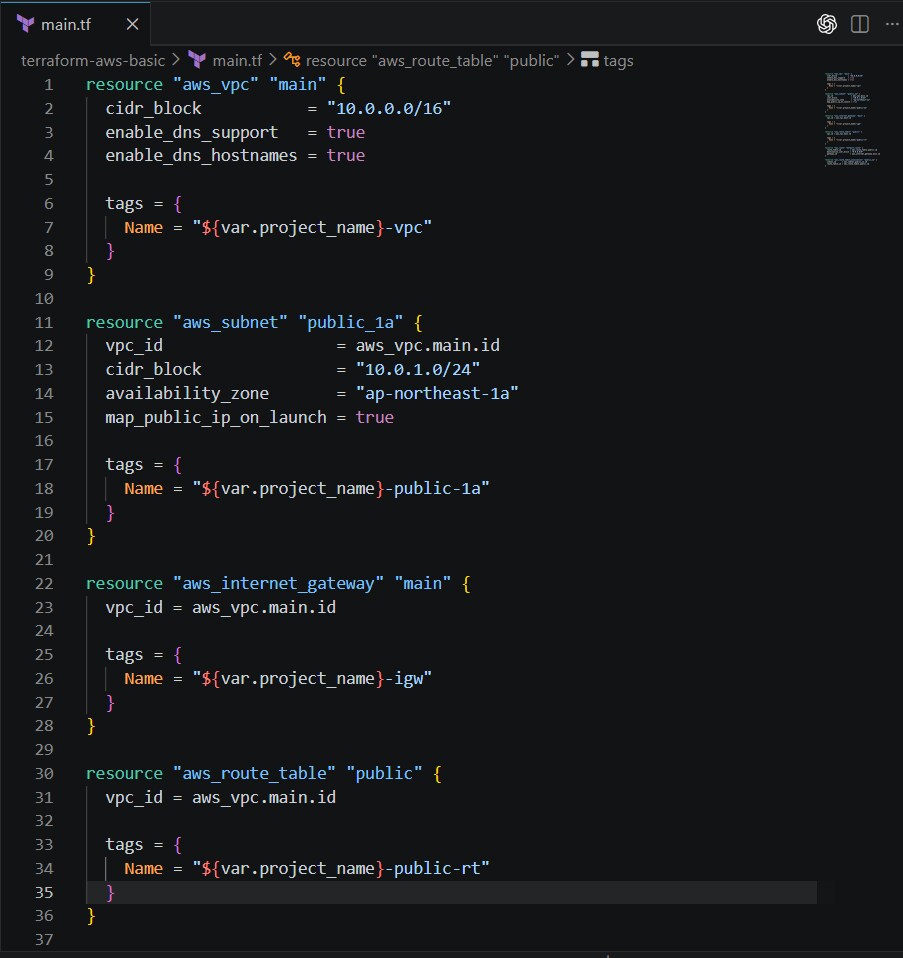The width and height of the screenshot is (903, 958).
Task: Click the closing brace on line 36
Action: 91,916
